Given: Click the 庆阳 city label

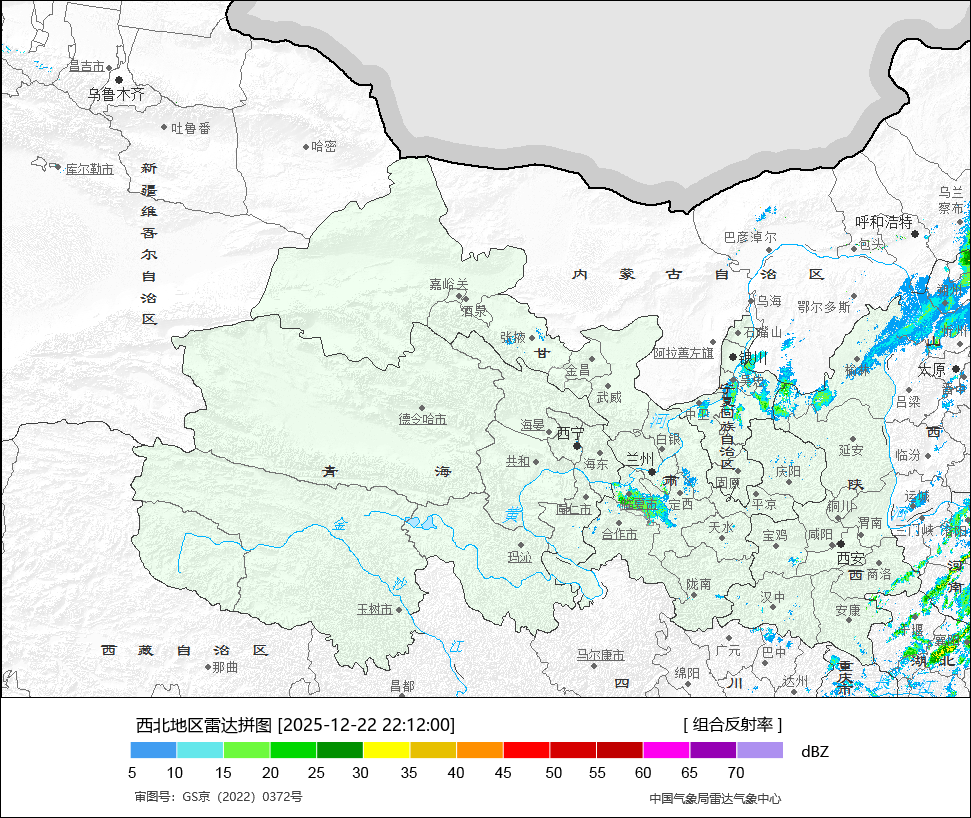Looking at the screenshot, I should tap(788, 471).
